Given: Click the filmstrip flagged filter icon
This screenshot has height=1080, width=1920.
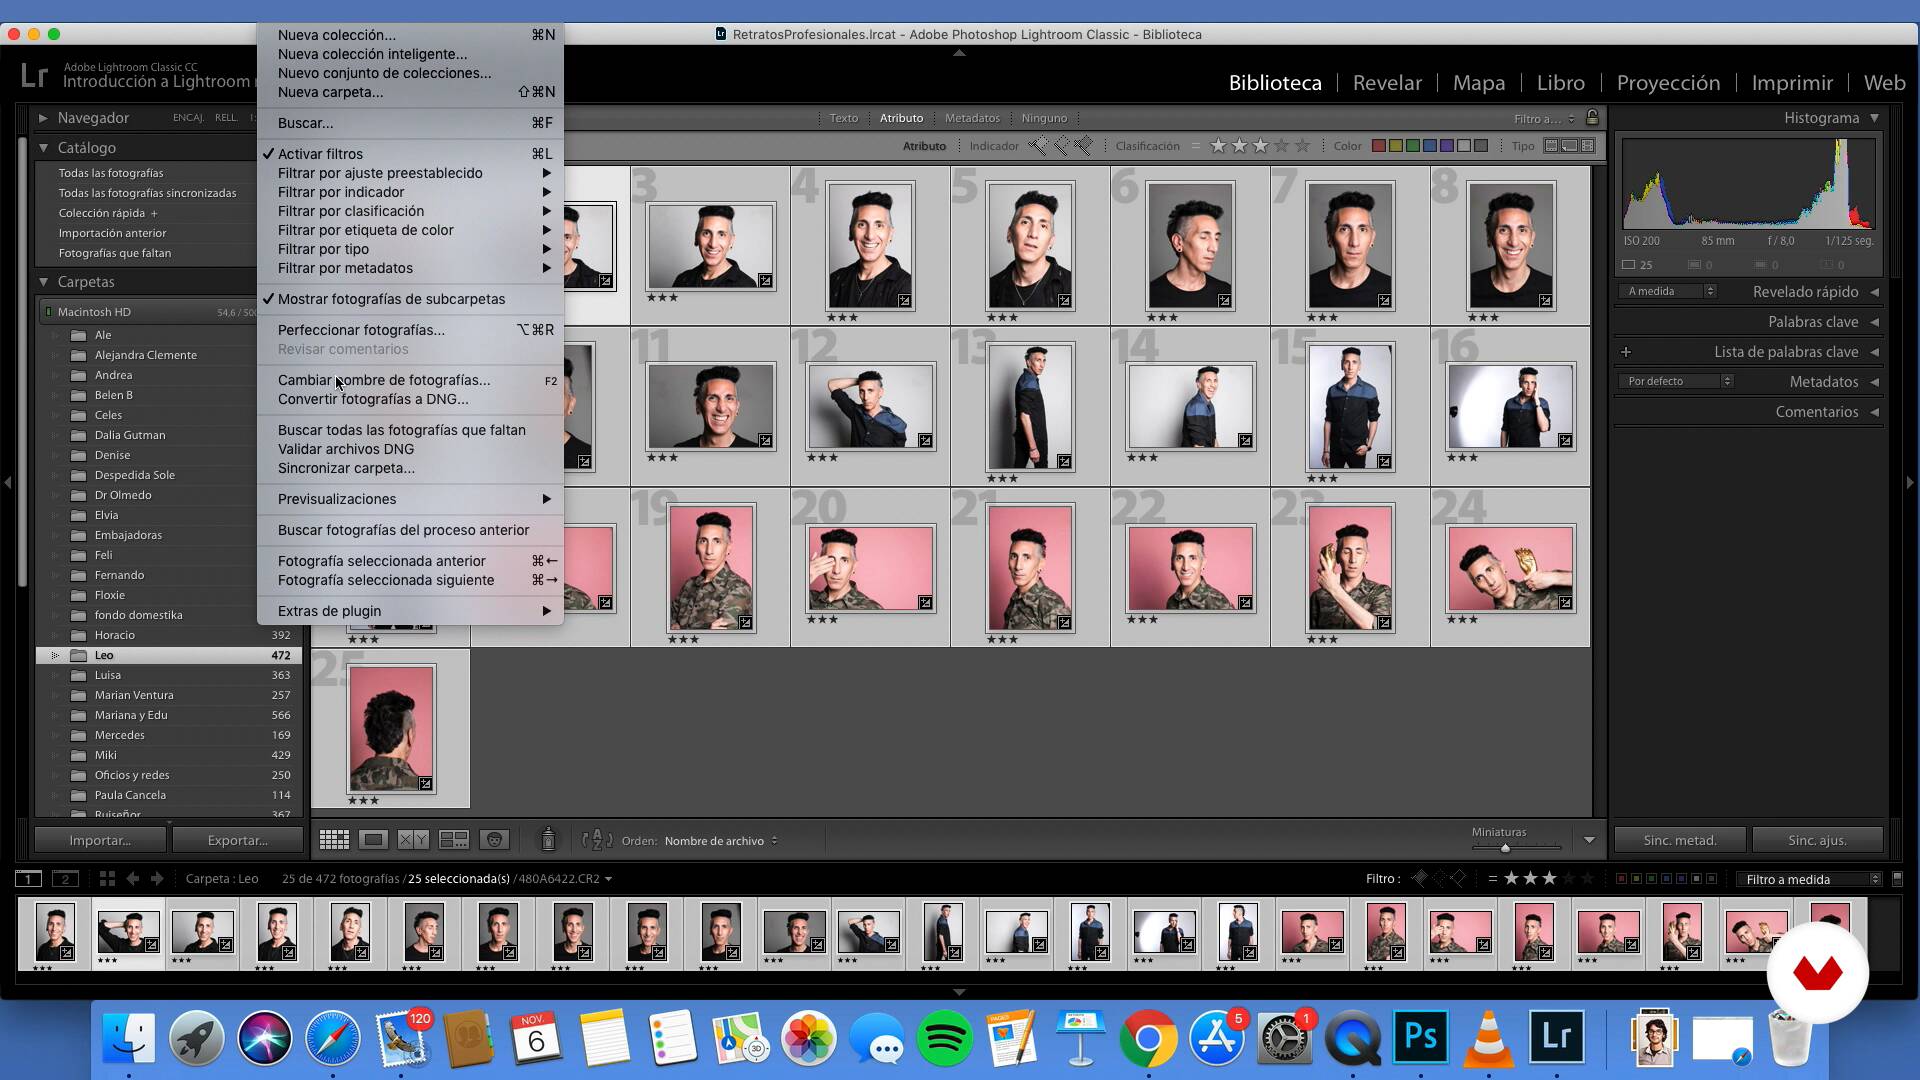Looking at the screenshot, I should click(1418, 879).
